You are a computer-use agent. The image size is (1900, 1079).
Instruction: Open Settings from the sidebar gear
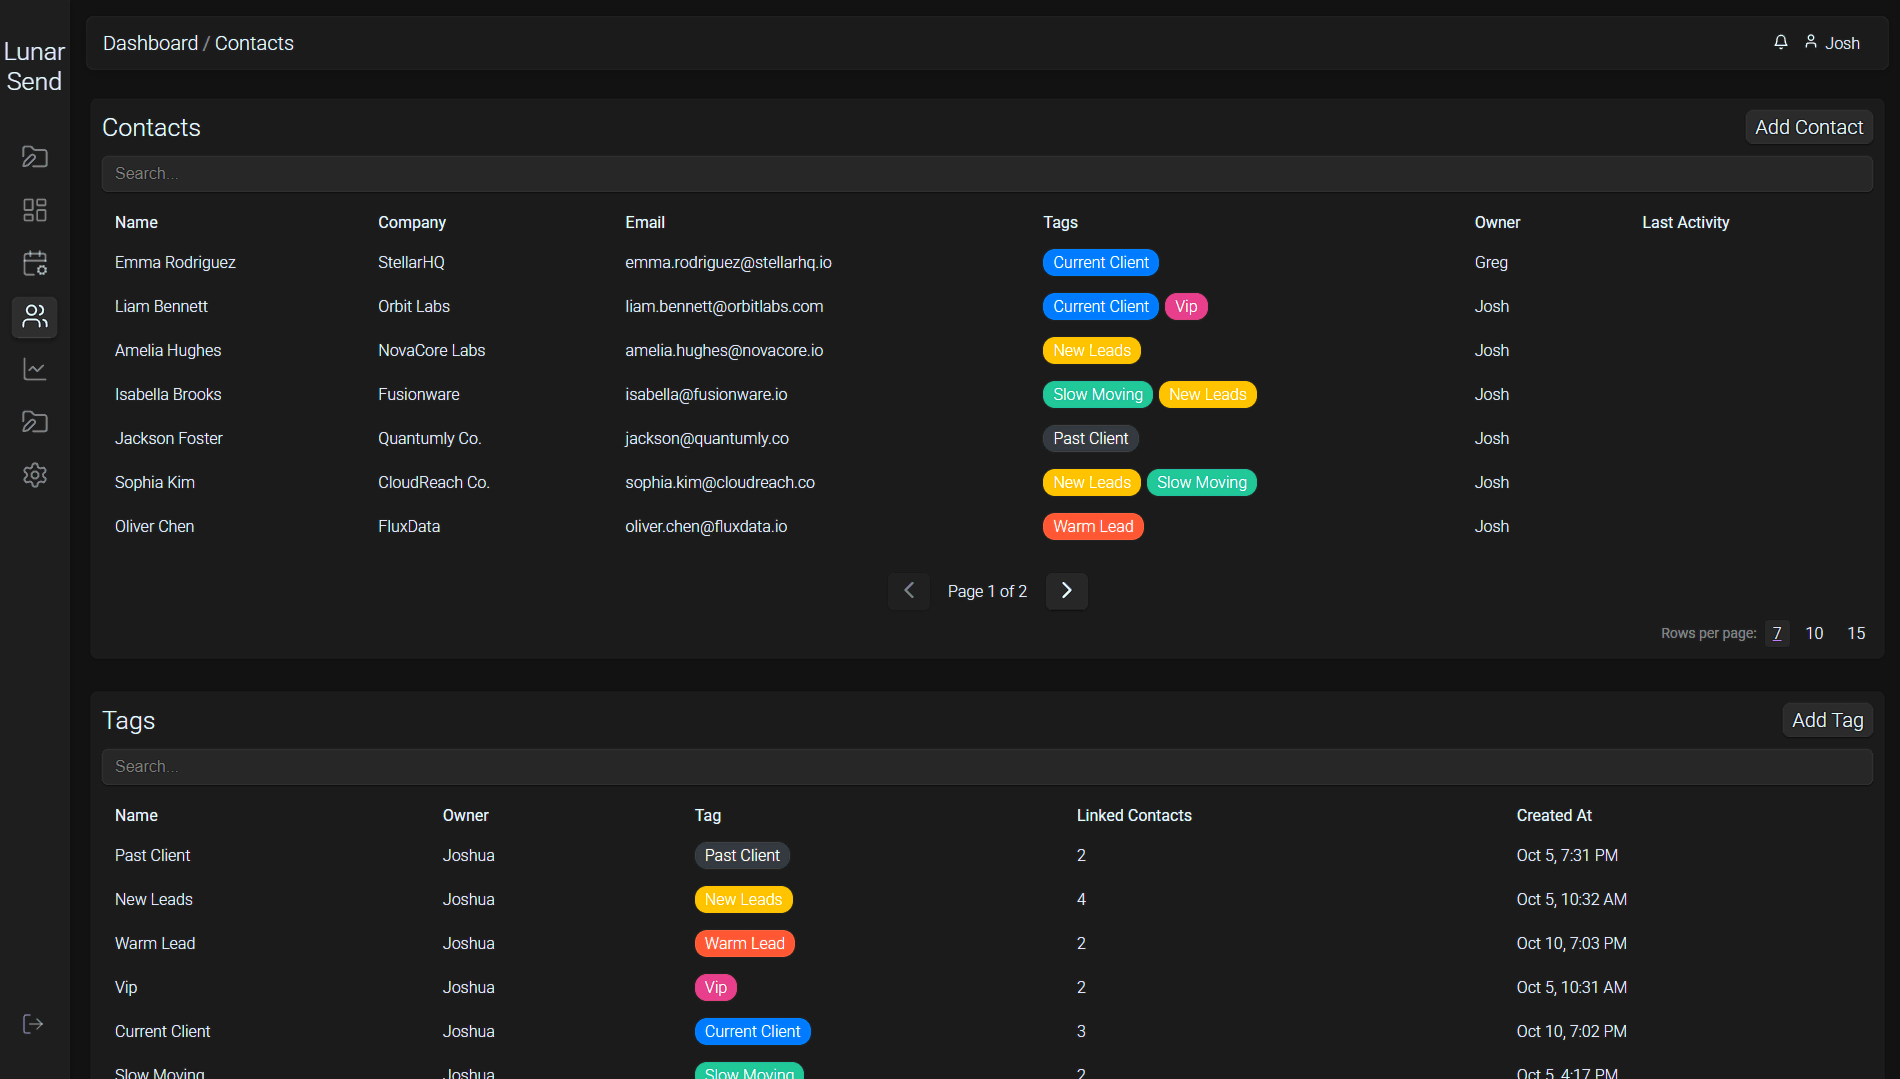(x=34, y=475)
